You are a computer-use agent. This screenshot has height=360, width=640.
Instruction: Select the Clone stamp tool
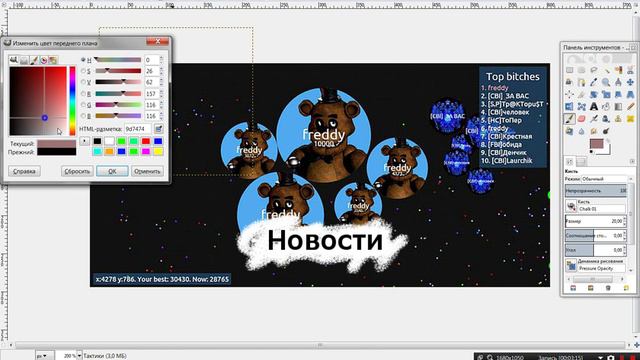(x=618, y=119)
